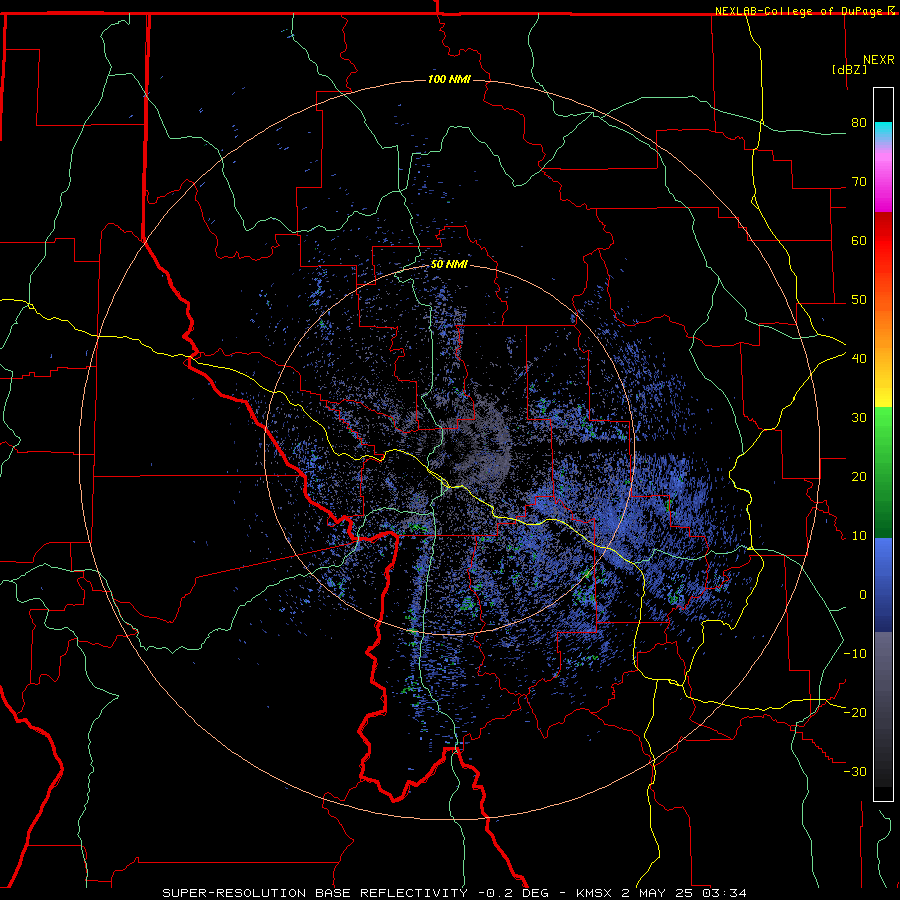This screenshot has height=900, width=900.
Task: Click the 40 value on dBZ scale
Action: click(859, 359)
